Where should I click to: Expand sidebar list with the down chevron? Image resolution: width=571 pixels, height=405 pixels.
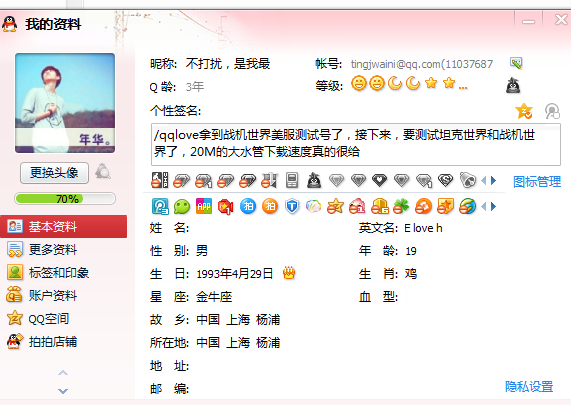[63, 391]
